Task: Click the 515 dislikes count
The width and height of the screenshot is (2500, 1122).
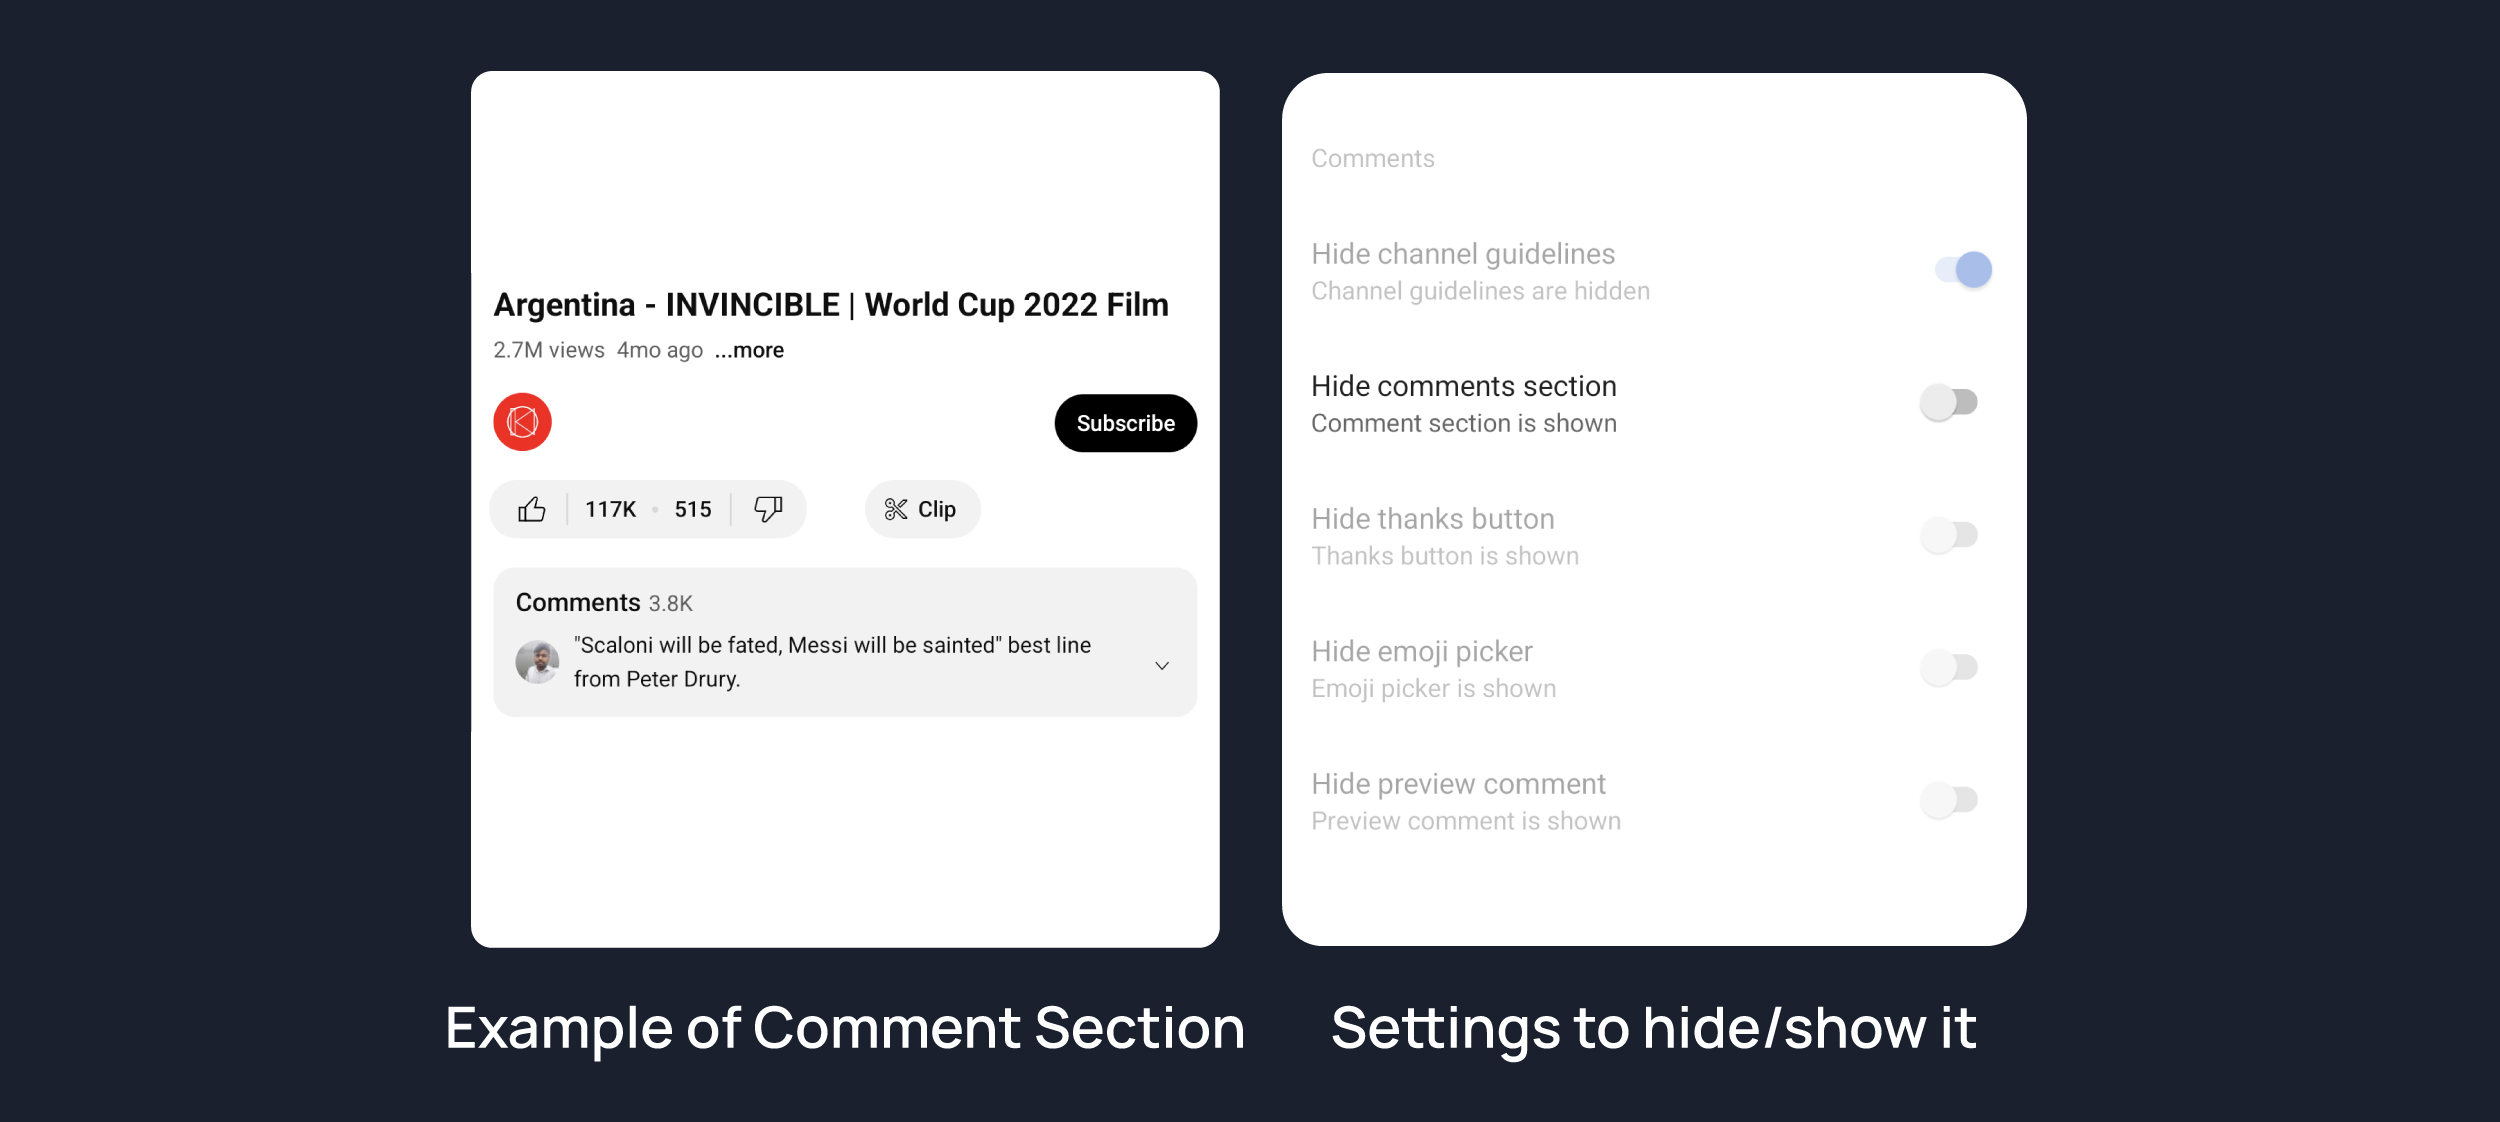Action: pos(693,510)
